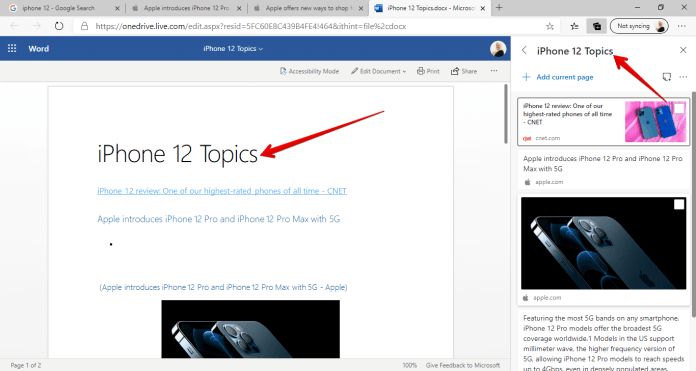Close the Apple offers new ways tab
The height and width of the screenshot is (371, 696).
click(360, 8)
